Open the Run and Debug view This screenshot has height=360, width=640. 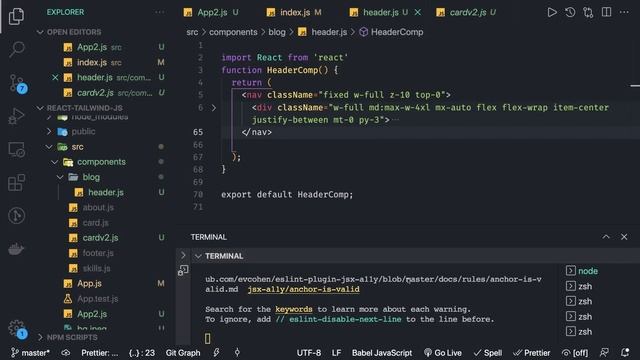[x=16, y=116]
